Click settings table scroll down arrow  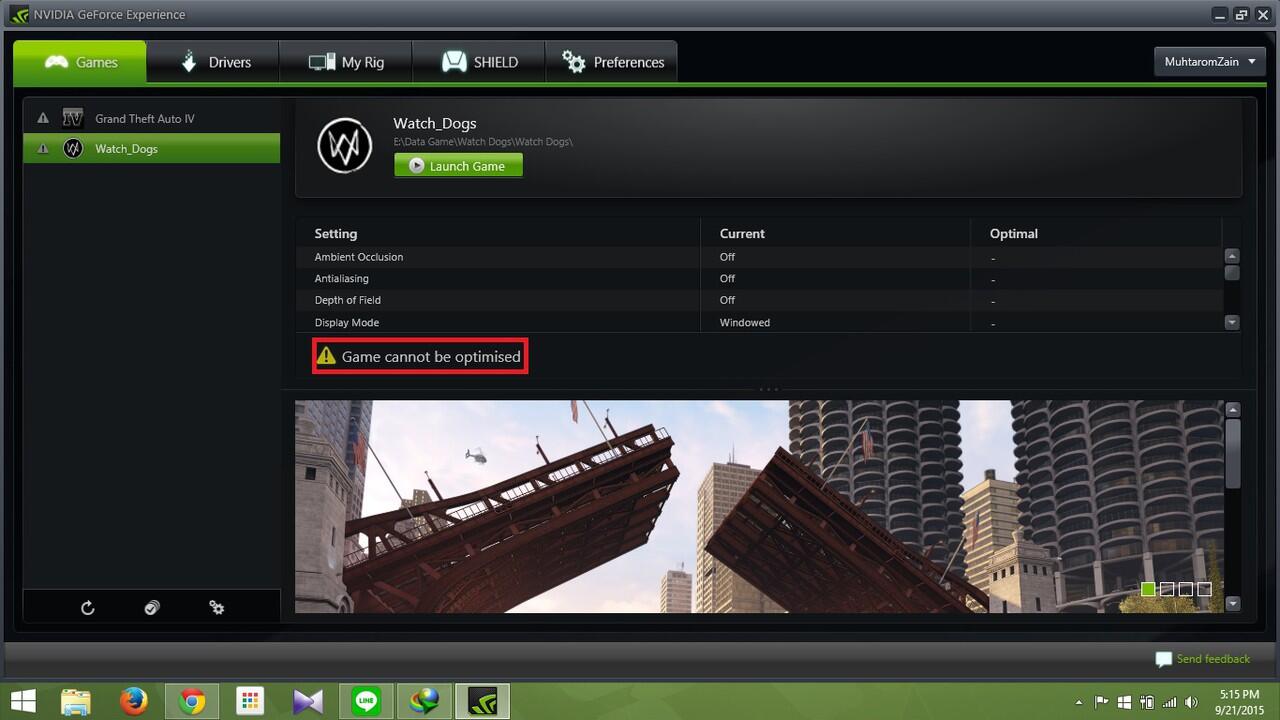coord(1232,322)
